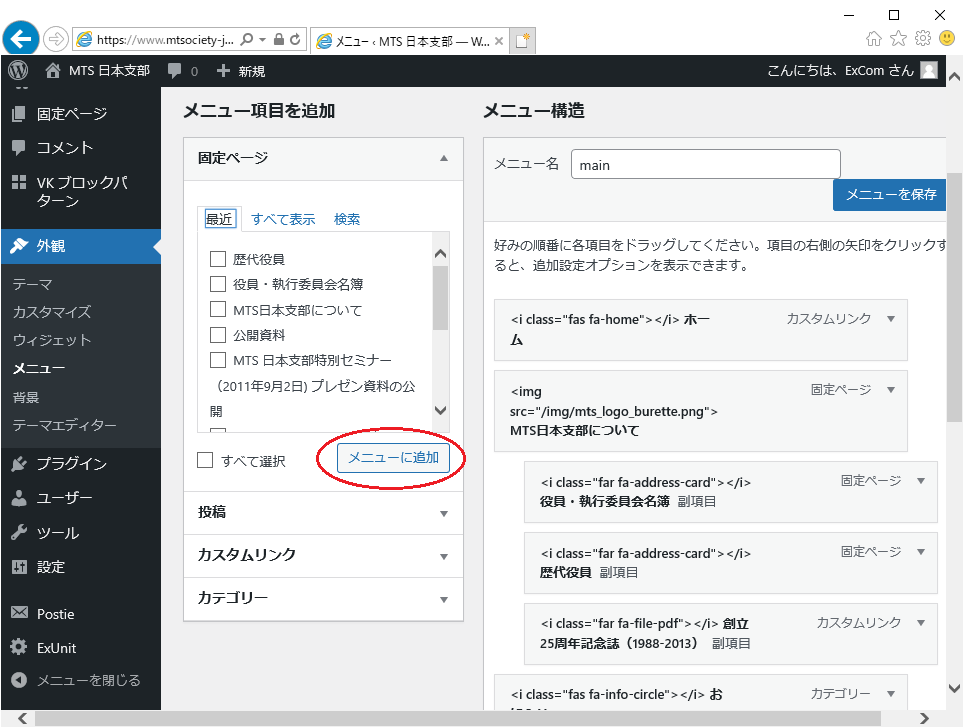Switch to the すべて表示 tab
Viewport: 964px width, 728px height.
click(x=283, y=219)
